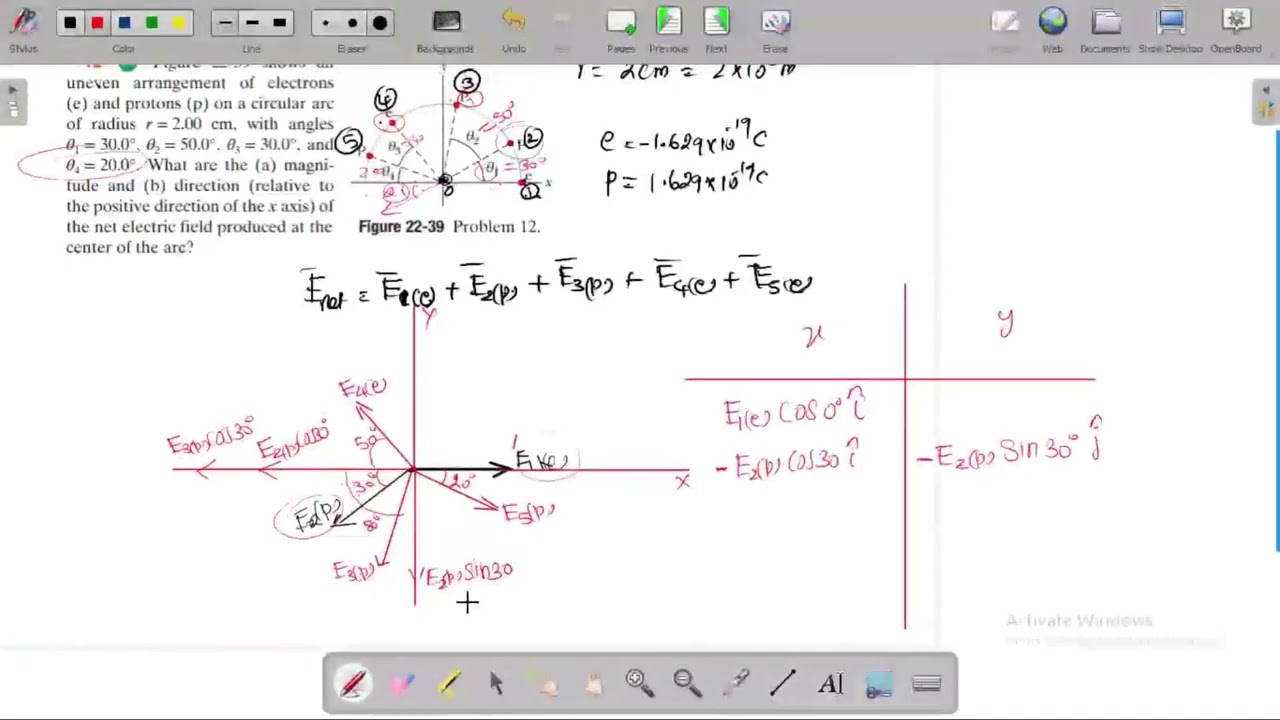Open the Erase page options

coord(775,28)
